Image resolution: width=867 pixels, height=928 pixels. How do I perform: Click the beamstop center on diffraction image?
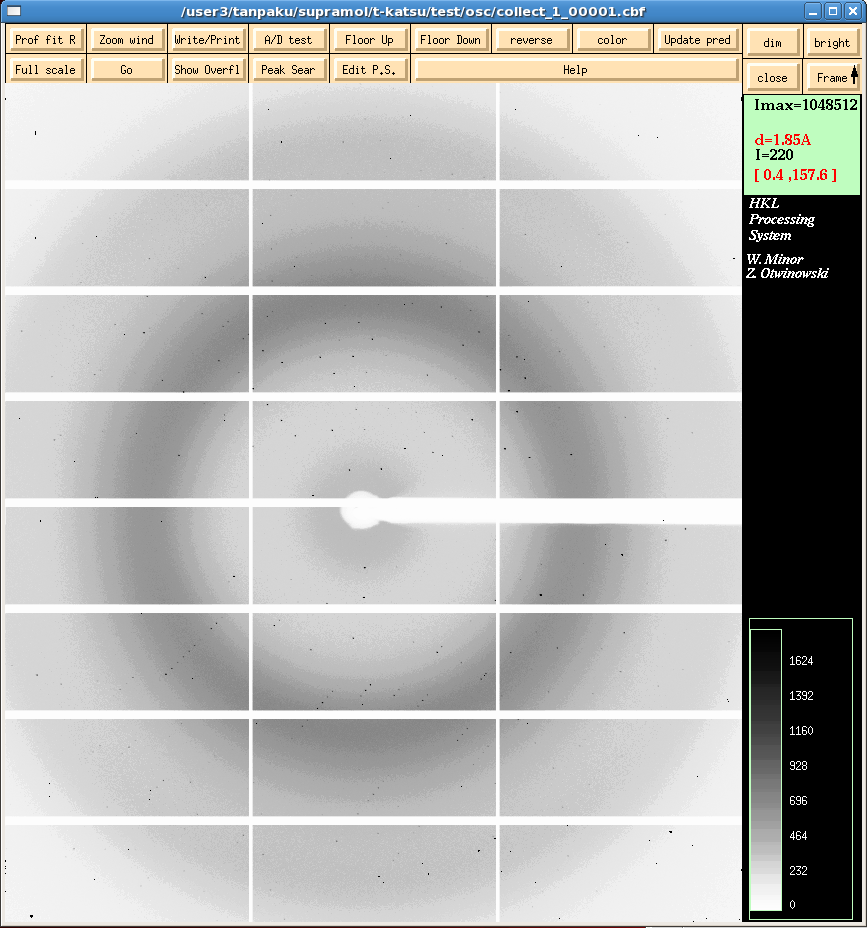(x=359, y=510)
